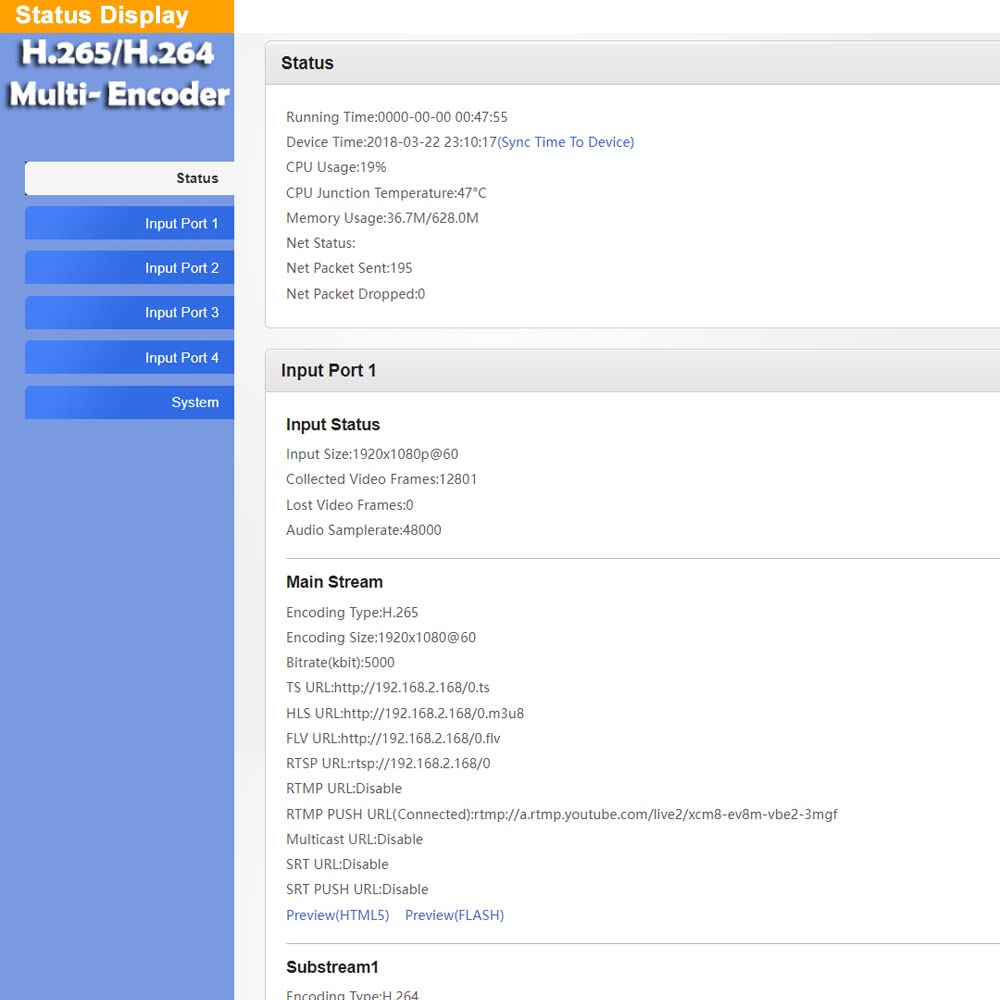The width and height of the screenshot is (1000, 1000).
Task: Click the H.265/H.264 Multi-Encoder logo
Action: 118,74
